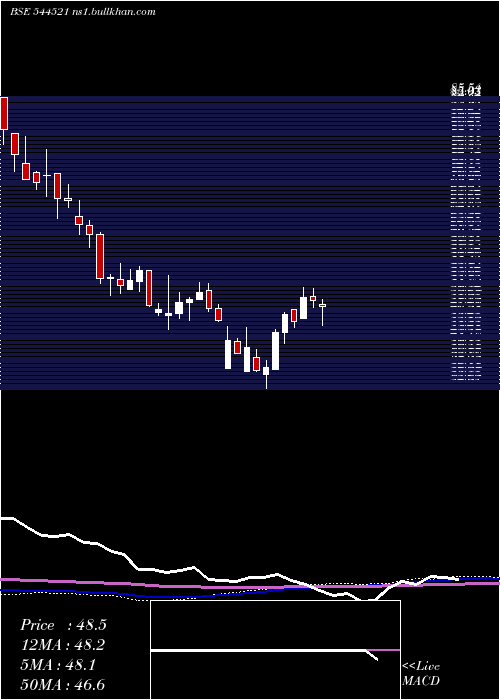Select the '50MA : 46.6' value
The height and width of the screenshot is (700, 500).
[63, 685]
